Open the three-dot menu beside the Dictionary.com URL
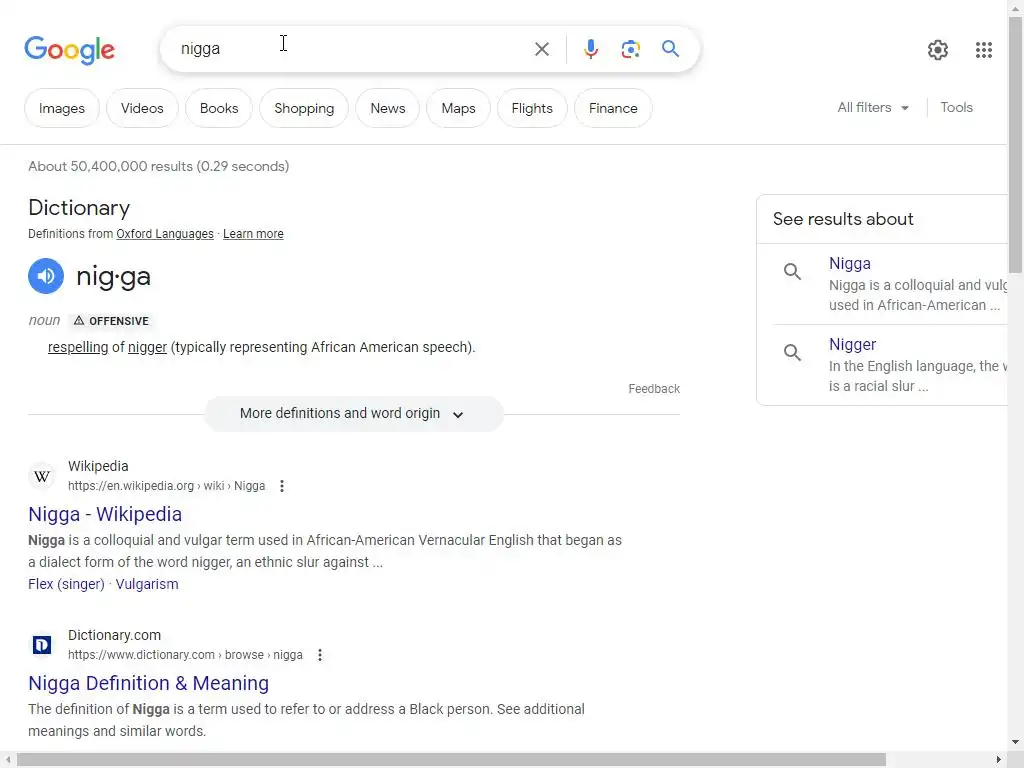 319,655
